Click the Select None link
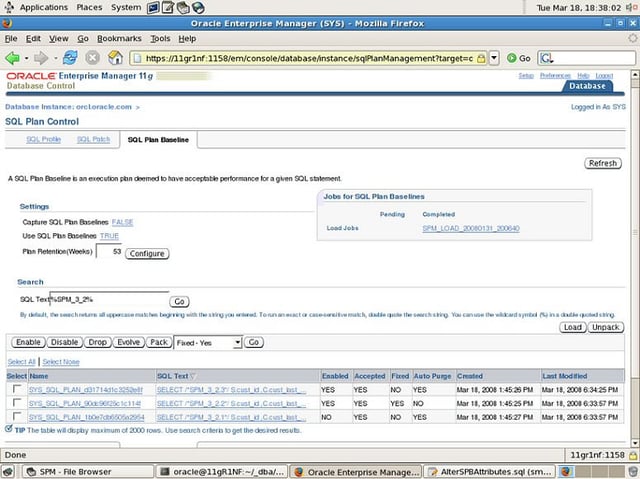 click(x=61, y=362)
